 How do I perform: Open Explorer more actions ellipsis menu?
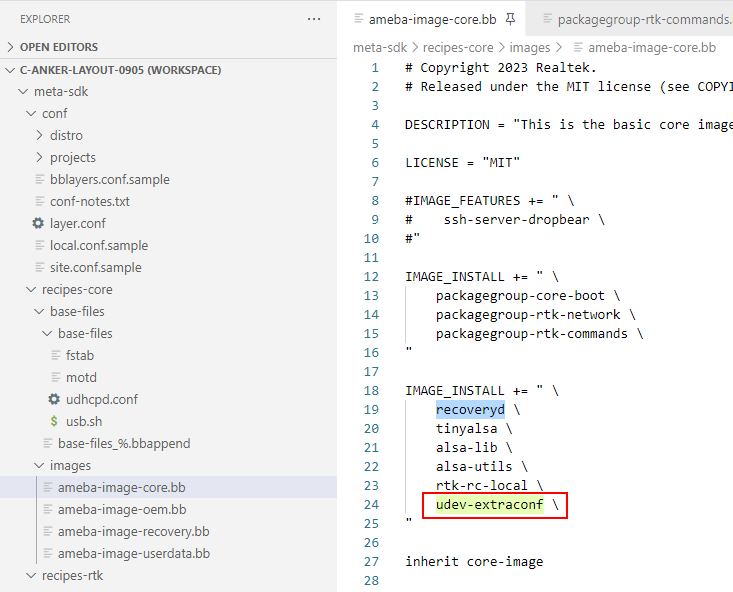tap(314, 19)
